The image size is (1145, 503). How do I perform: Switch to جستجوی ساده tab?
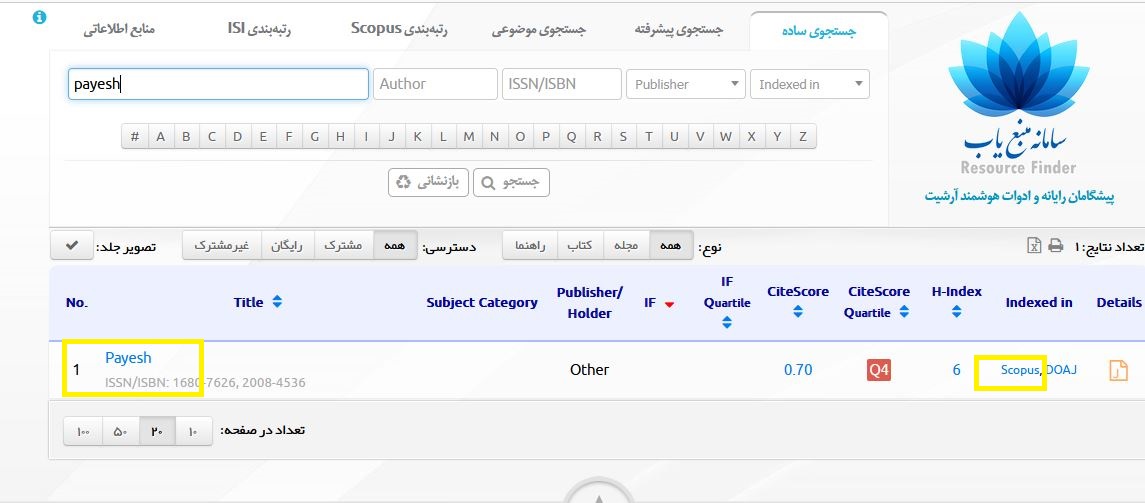click(819, 31)
